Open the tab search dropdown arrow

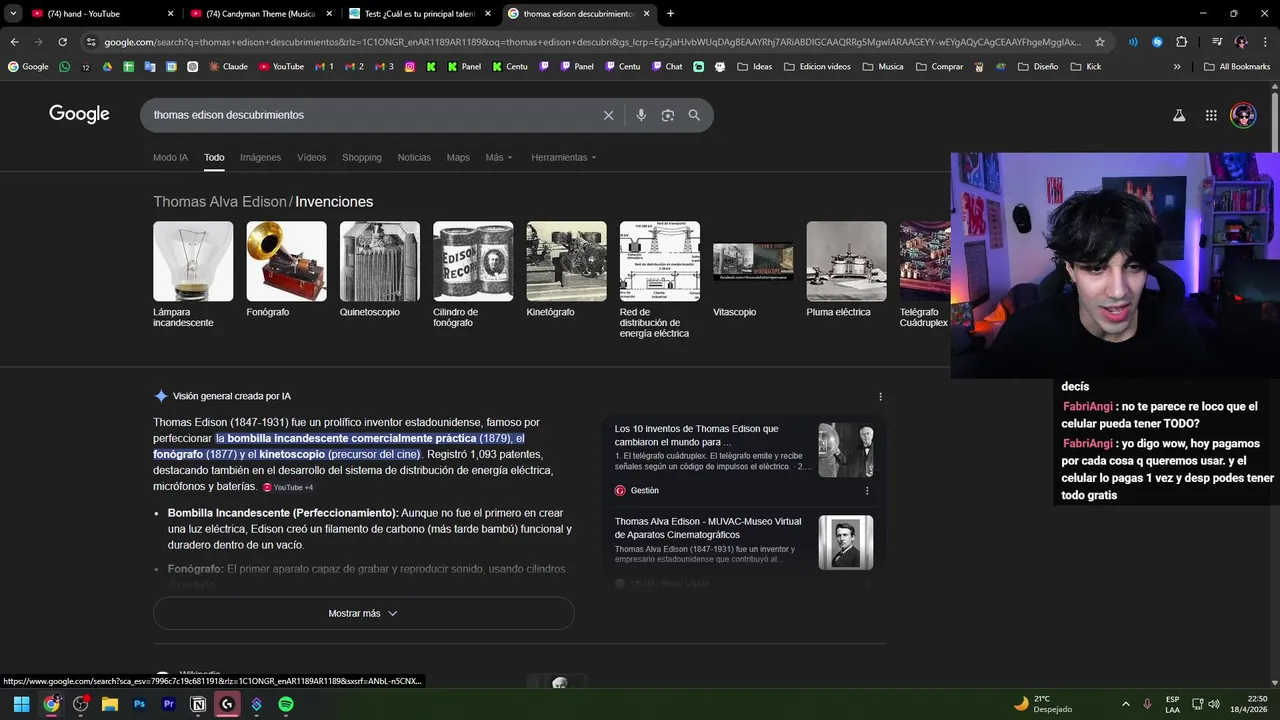[13, 14]
